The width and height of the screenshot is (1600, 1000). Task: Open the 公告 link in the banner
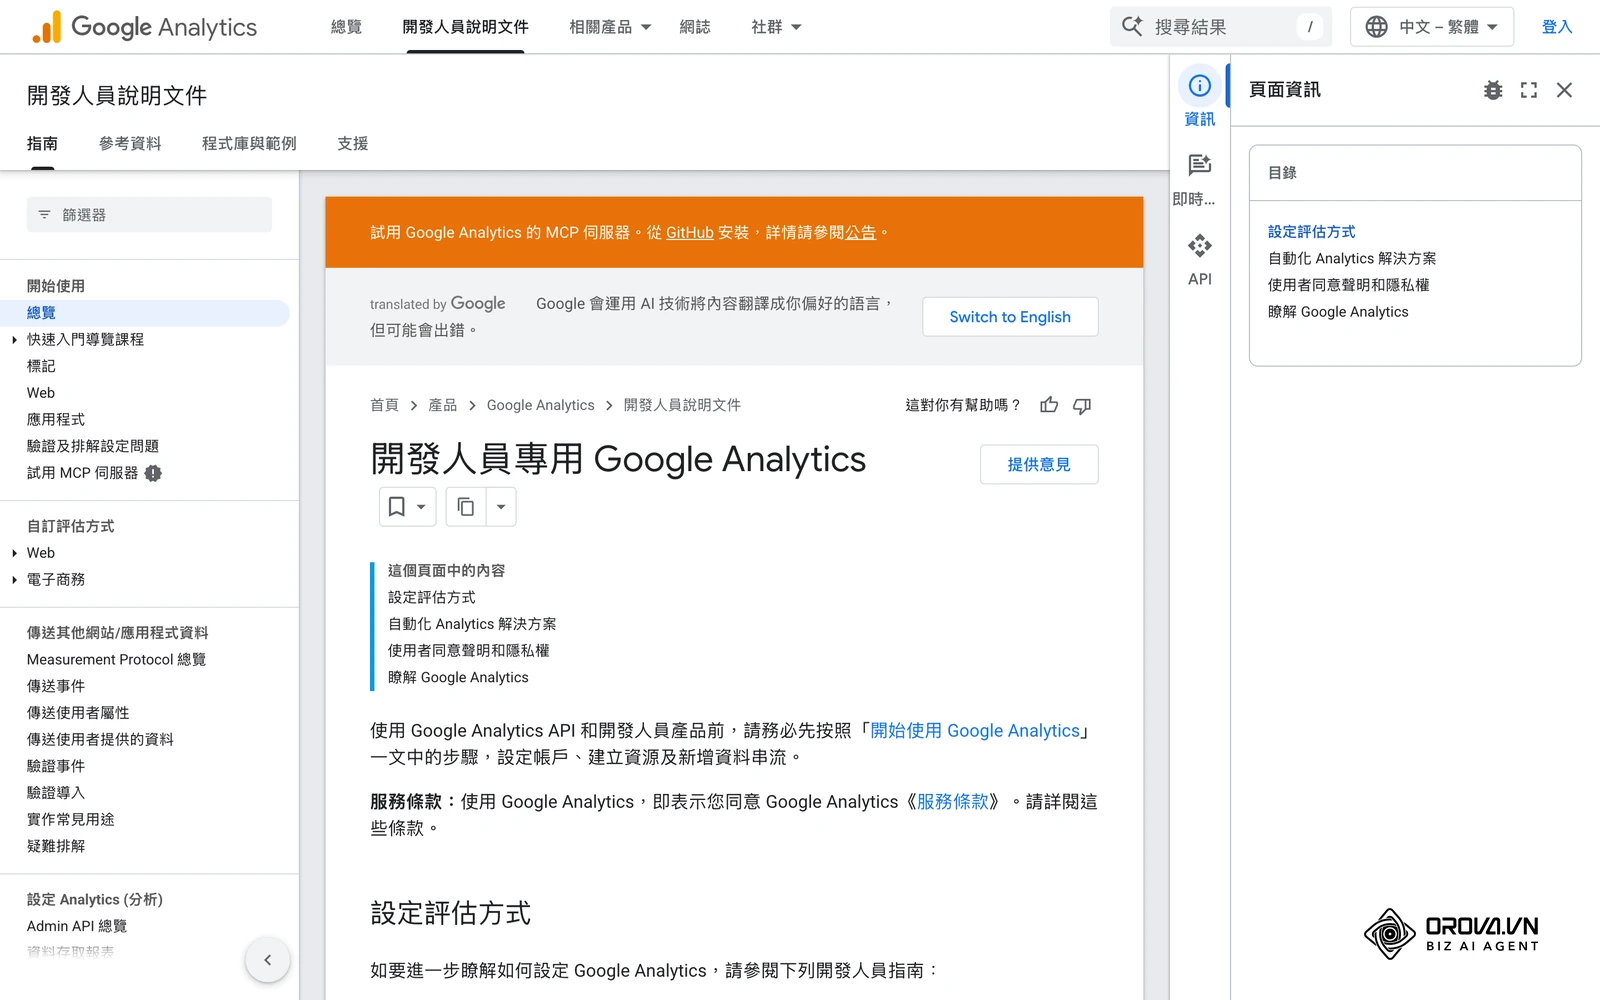[x=861, y=232]
